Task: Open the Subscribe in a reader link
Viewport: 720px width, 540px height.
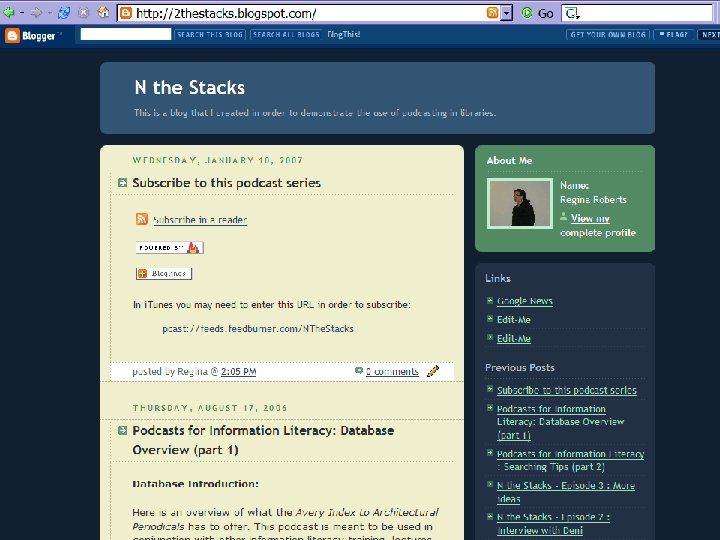Action: pos(200,220)
